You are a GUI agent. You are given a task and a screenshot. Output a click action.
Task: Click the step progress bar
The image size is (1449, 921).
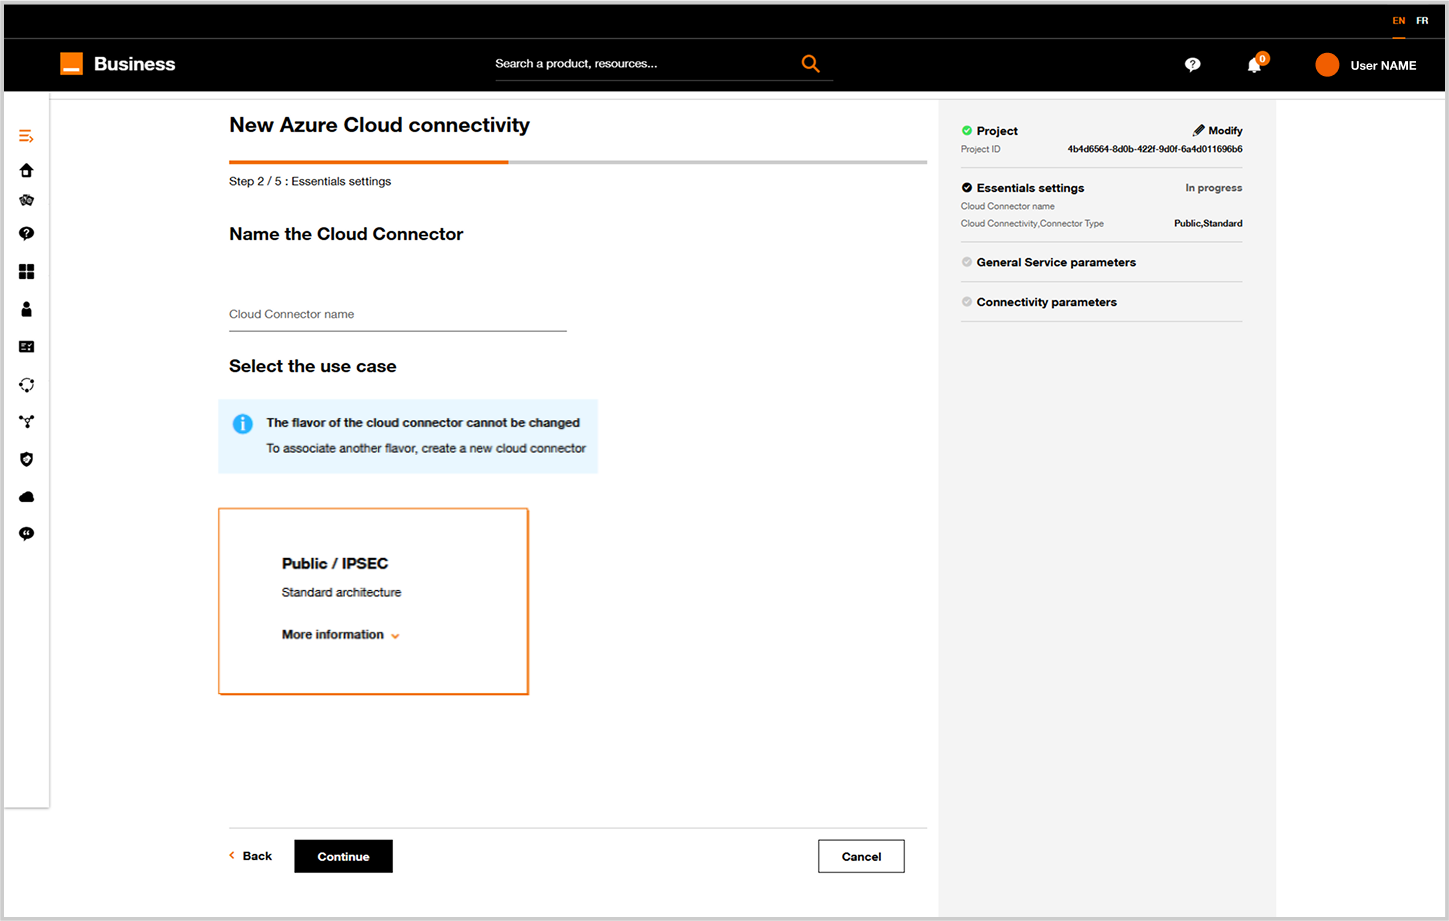click(578, 162)
